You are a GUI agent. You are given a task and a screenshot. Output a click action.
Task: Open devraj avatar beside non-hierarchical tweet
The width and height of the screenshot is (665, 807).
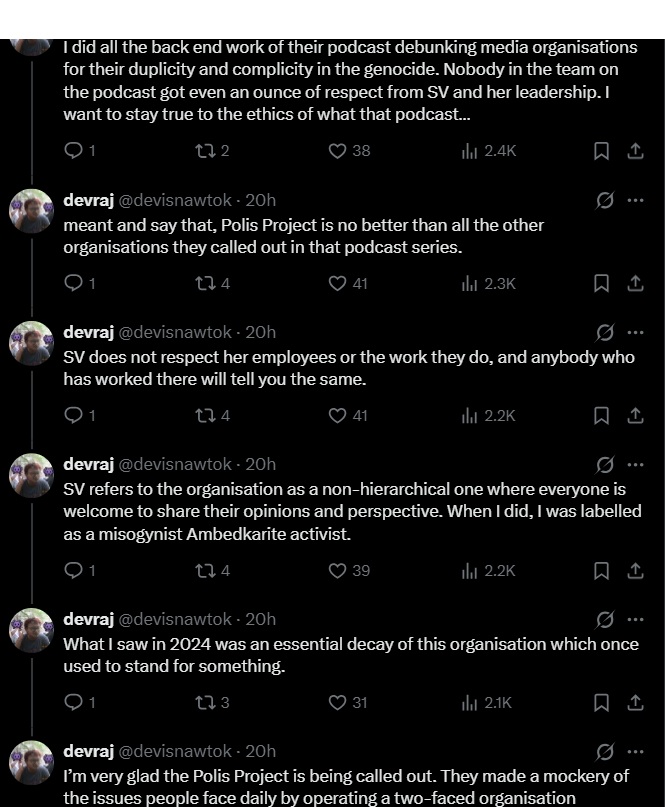(x=31, y=476)
